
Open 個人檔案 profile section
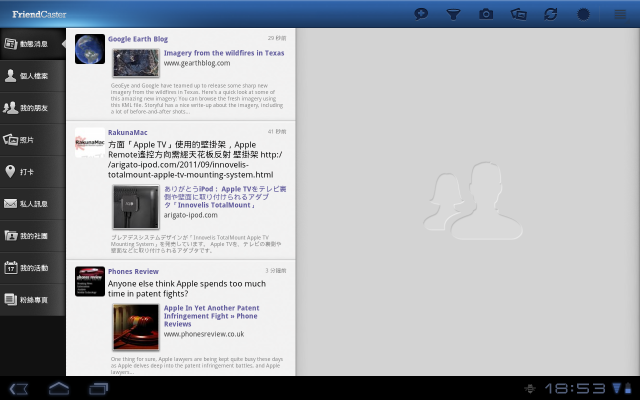(33, 76)
